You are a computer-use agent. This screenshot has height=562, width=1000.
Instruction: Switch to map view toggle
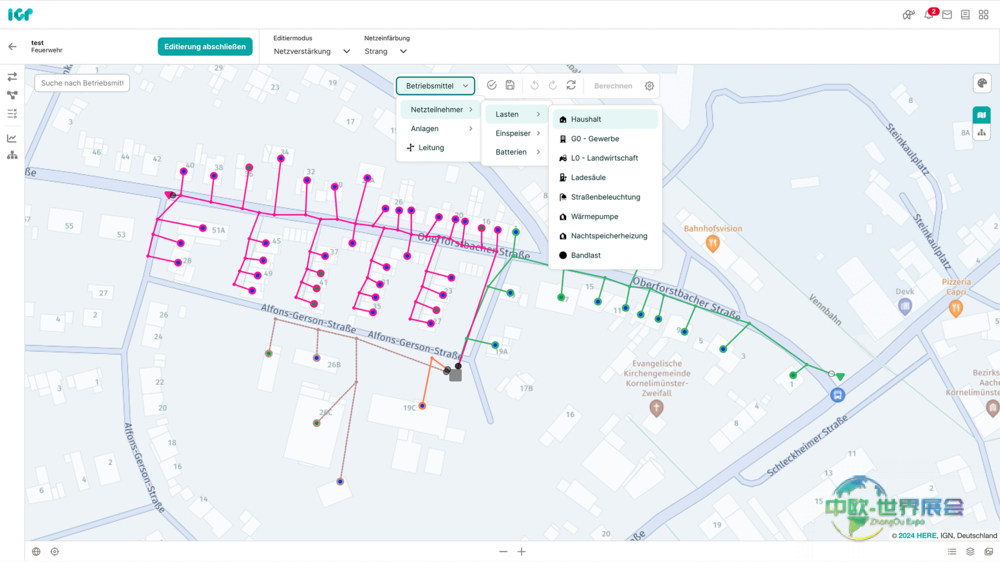pyautogui.click(x=982, y=115)
